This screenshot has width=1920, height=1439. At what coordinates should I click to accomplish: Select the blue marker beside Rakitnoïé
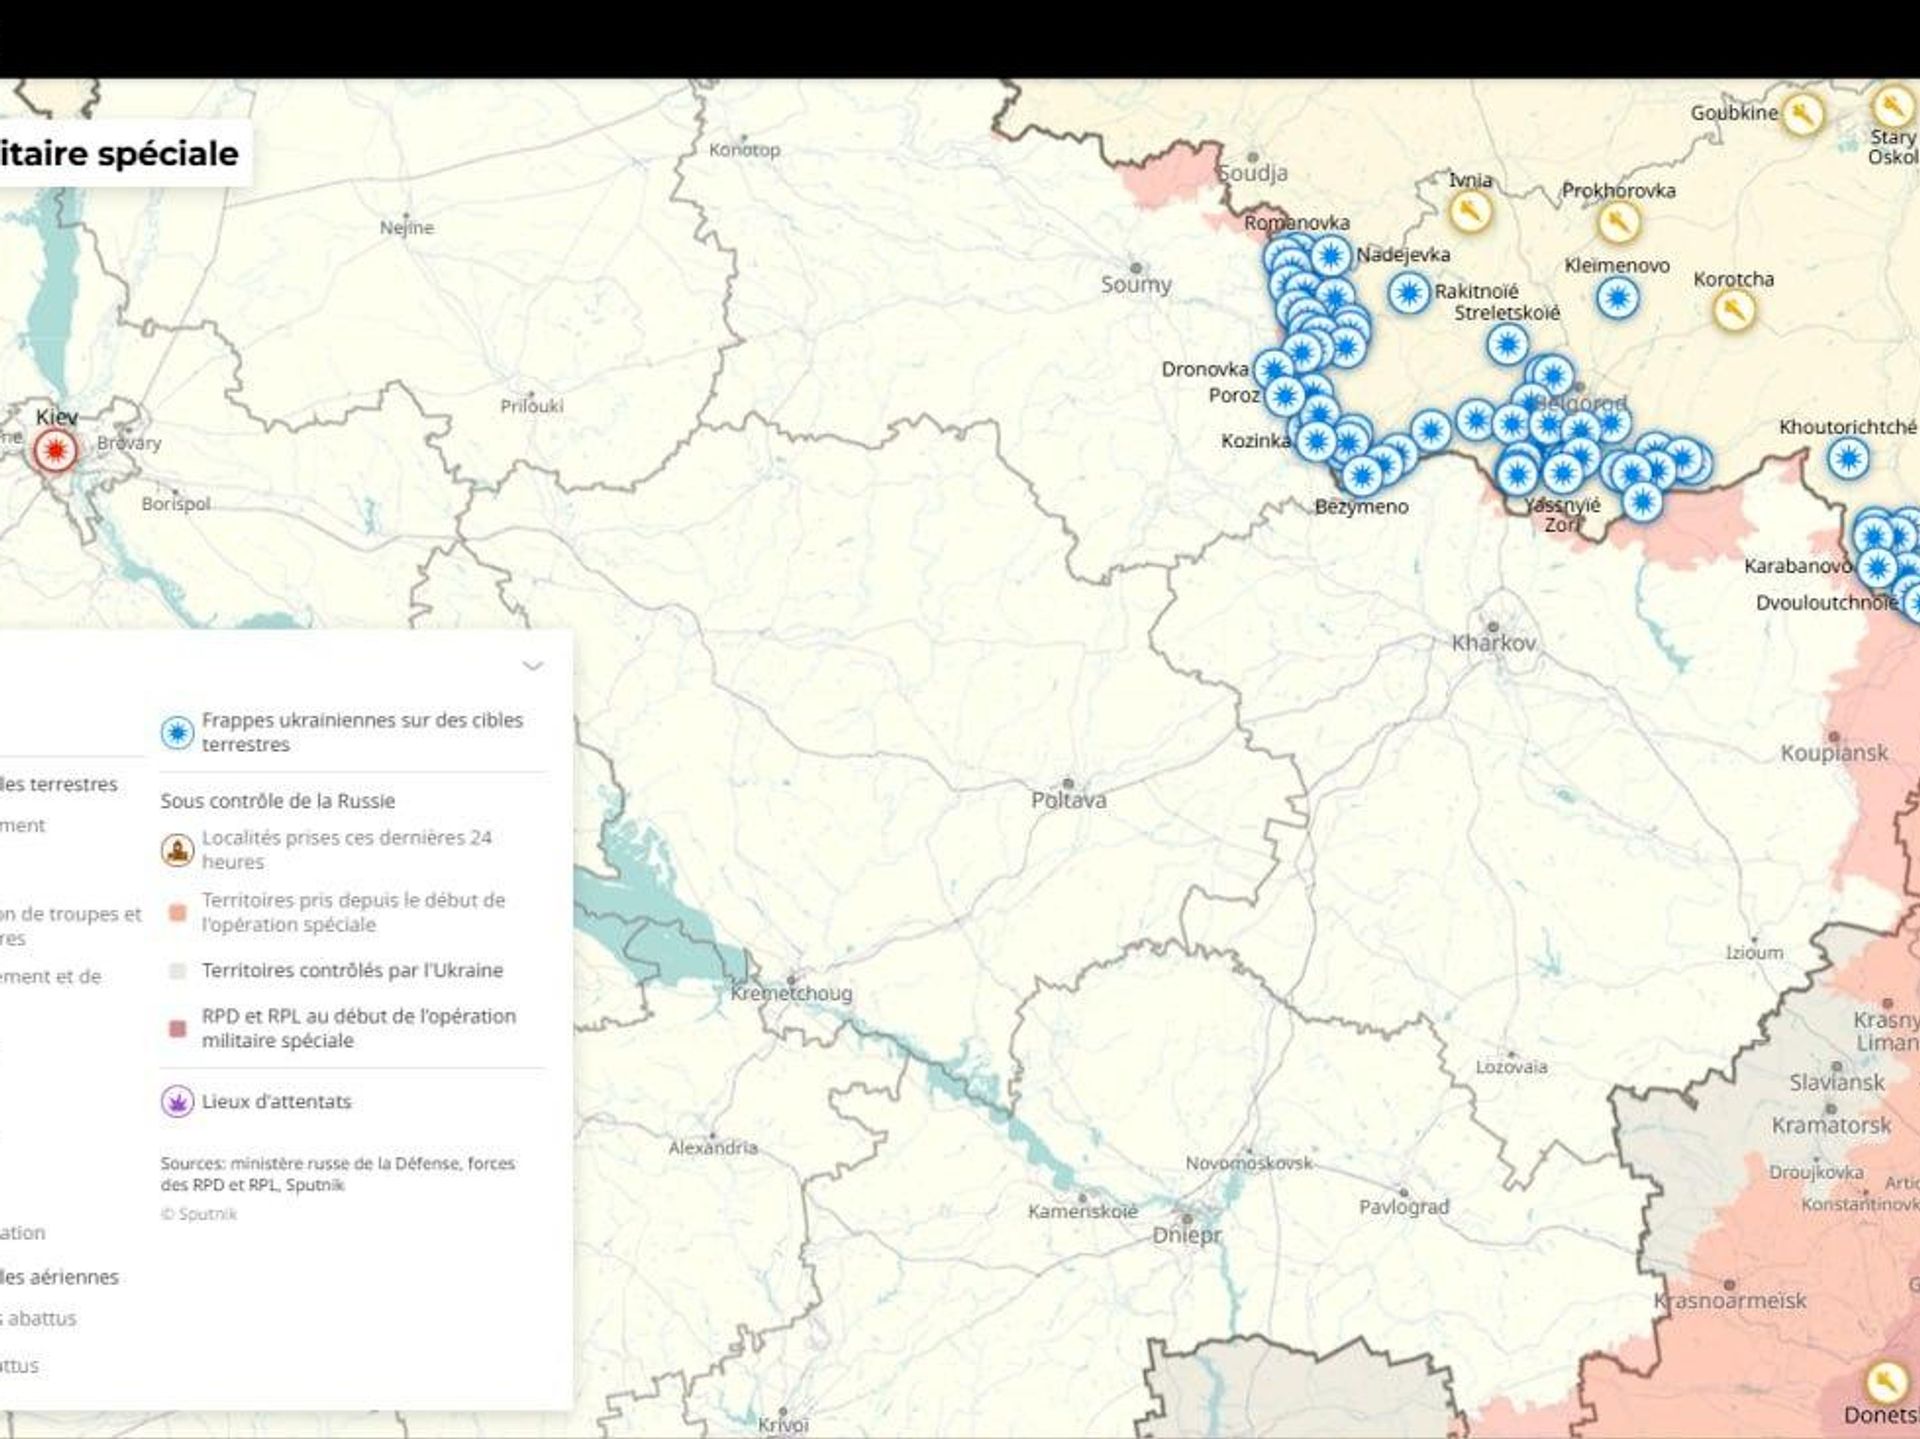[x=1409, y=293]
